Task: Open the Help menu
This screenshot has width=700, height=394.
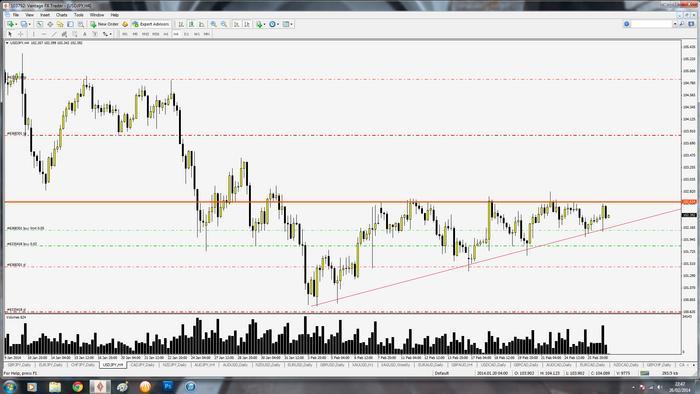Action: click(115, 15)
